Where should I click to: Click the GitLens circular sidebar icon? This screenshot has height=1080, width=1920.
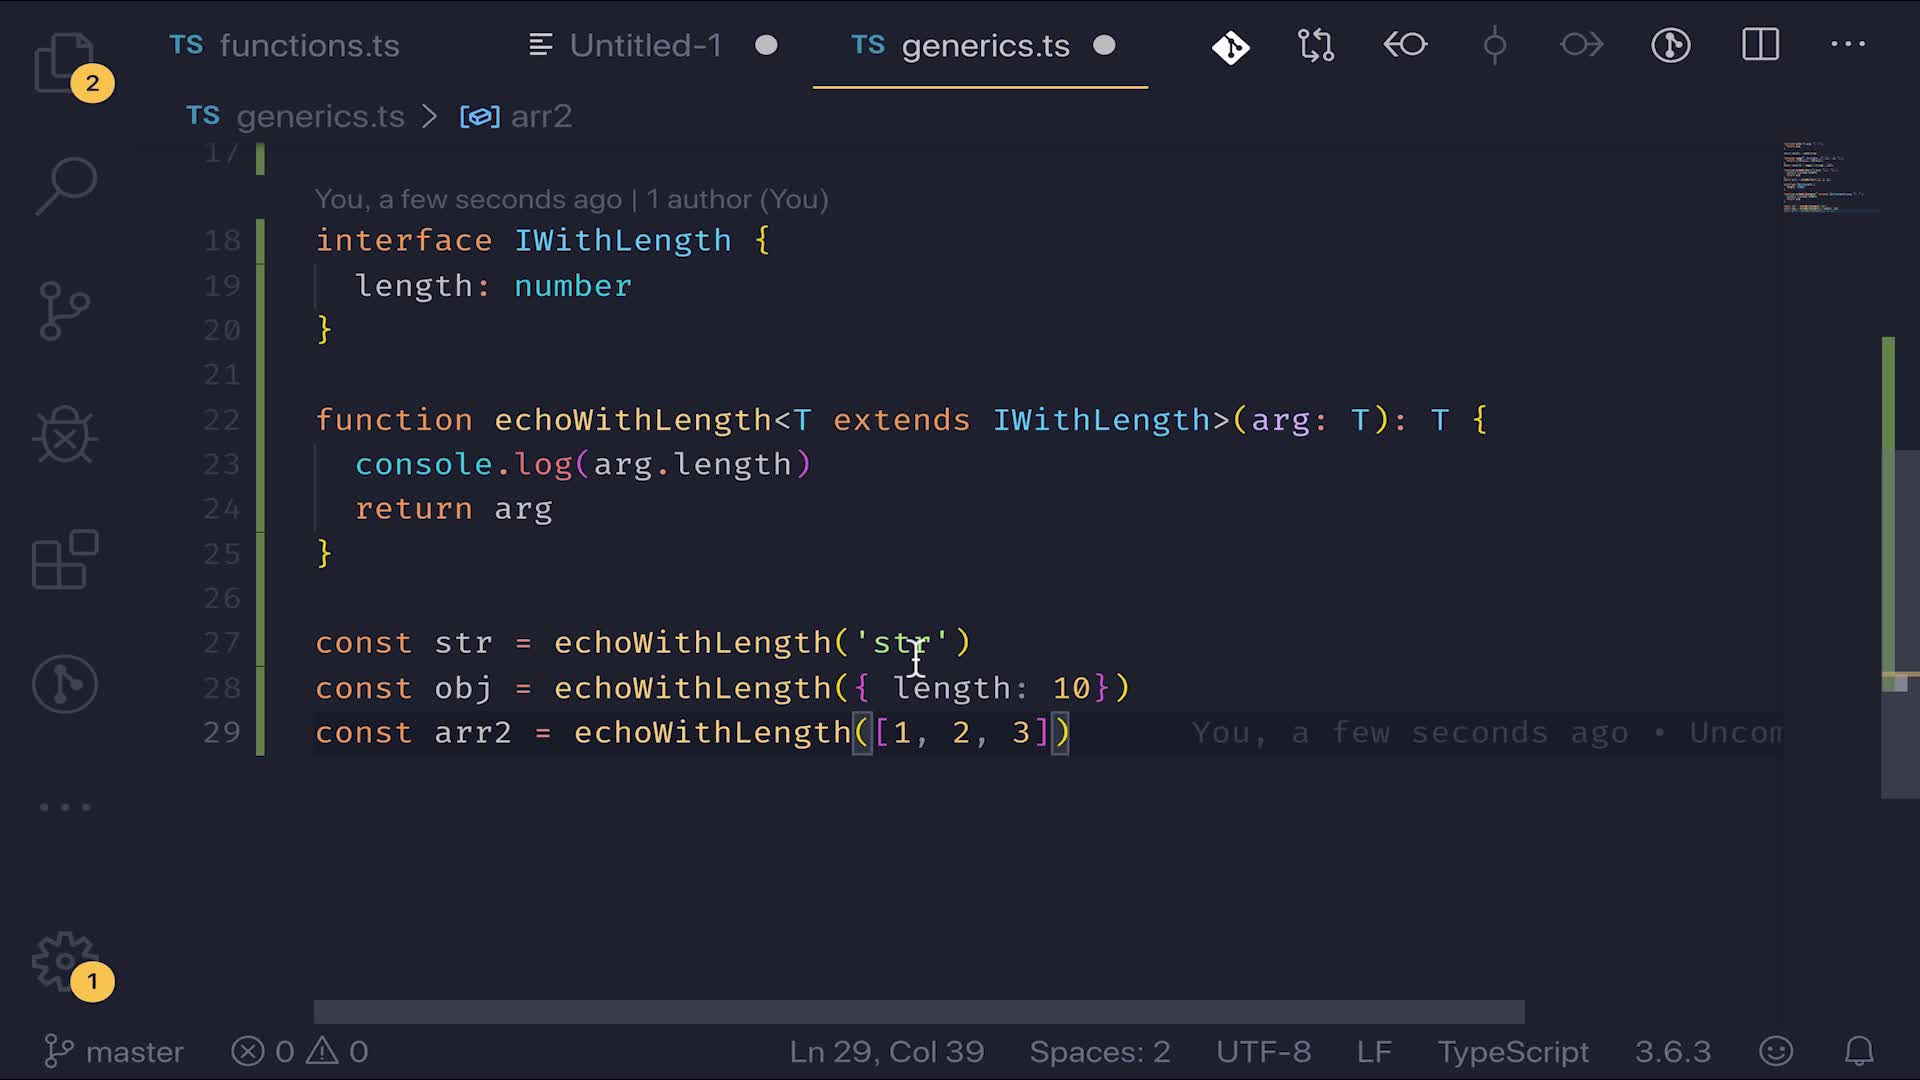pyautogui.click(x=65, y=685)
